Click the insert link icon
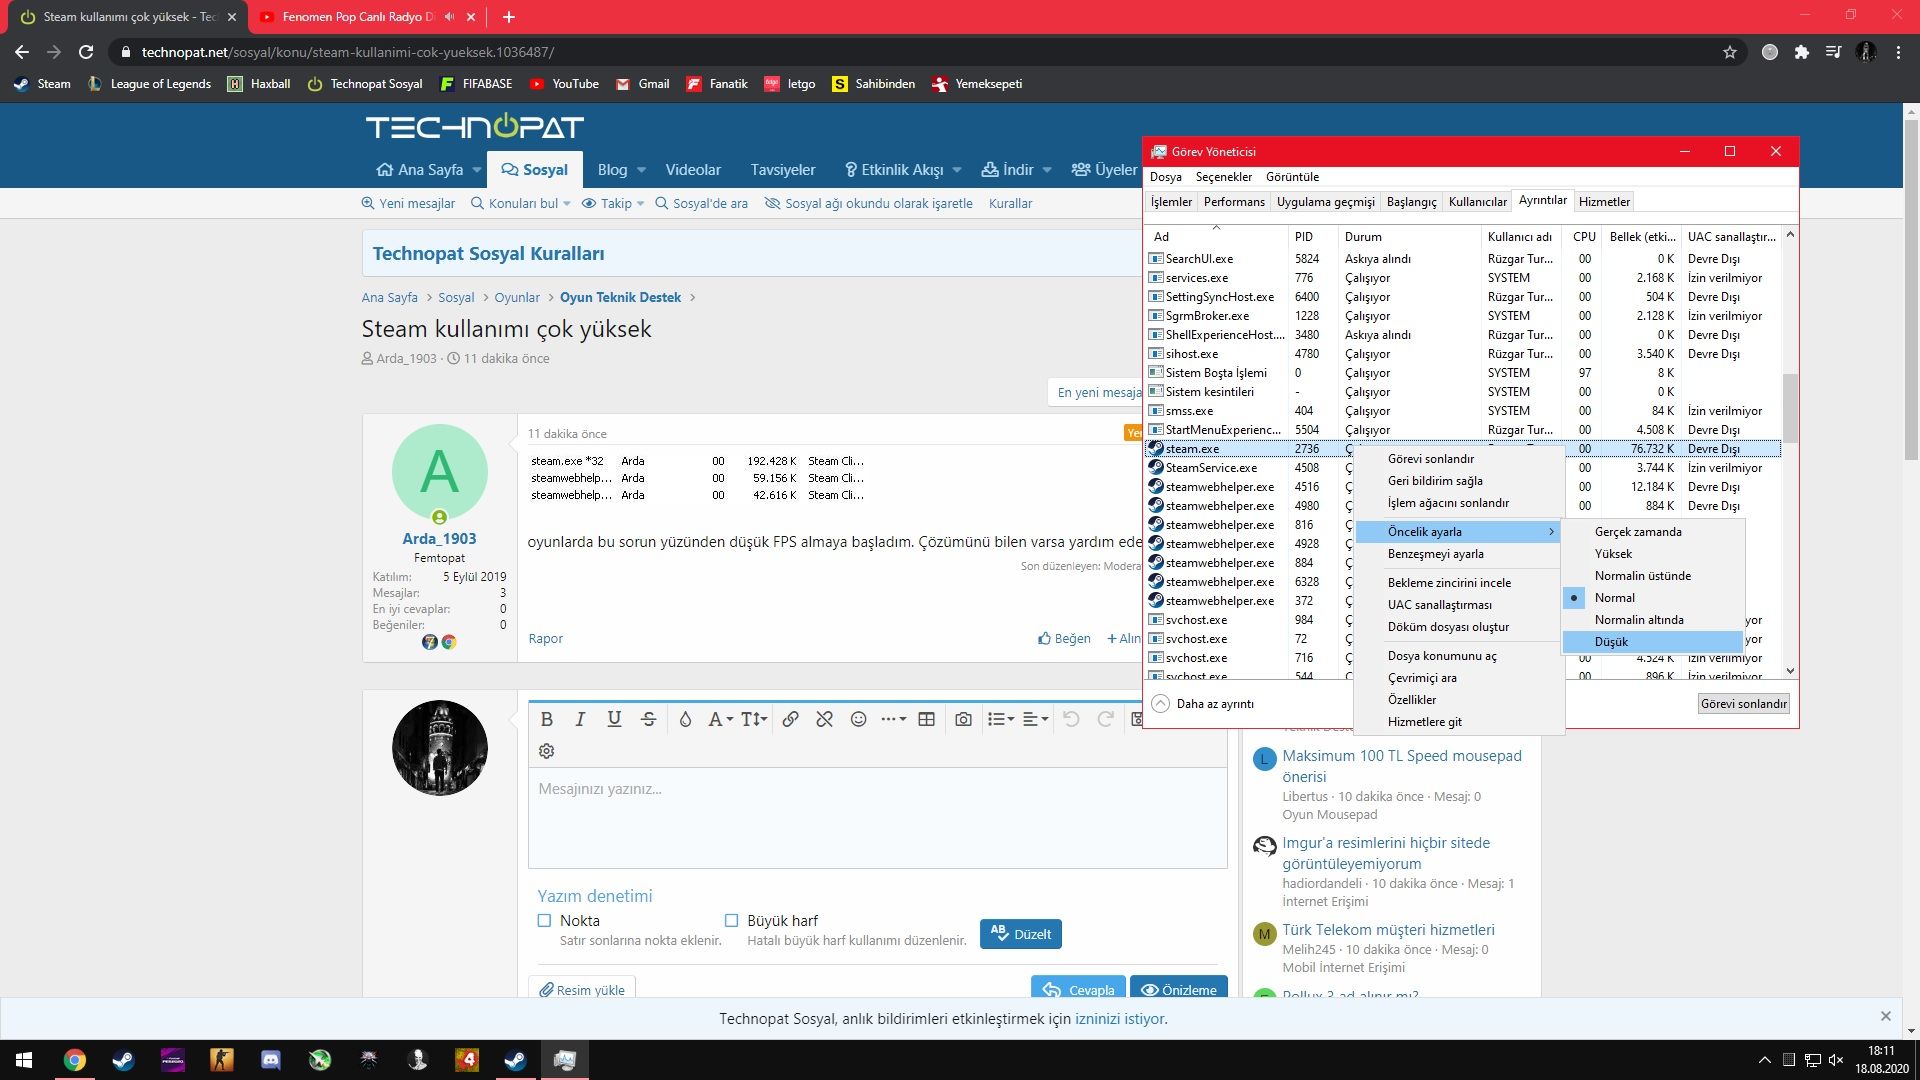This screenshot has width=1920, height=1080. coord(790,719)
